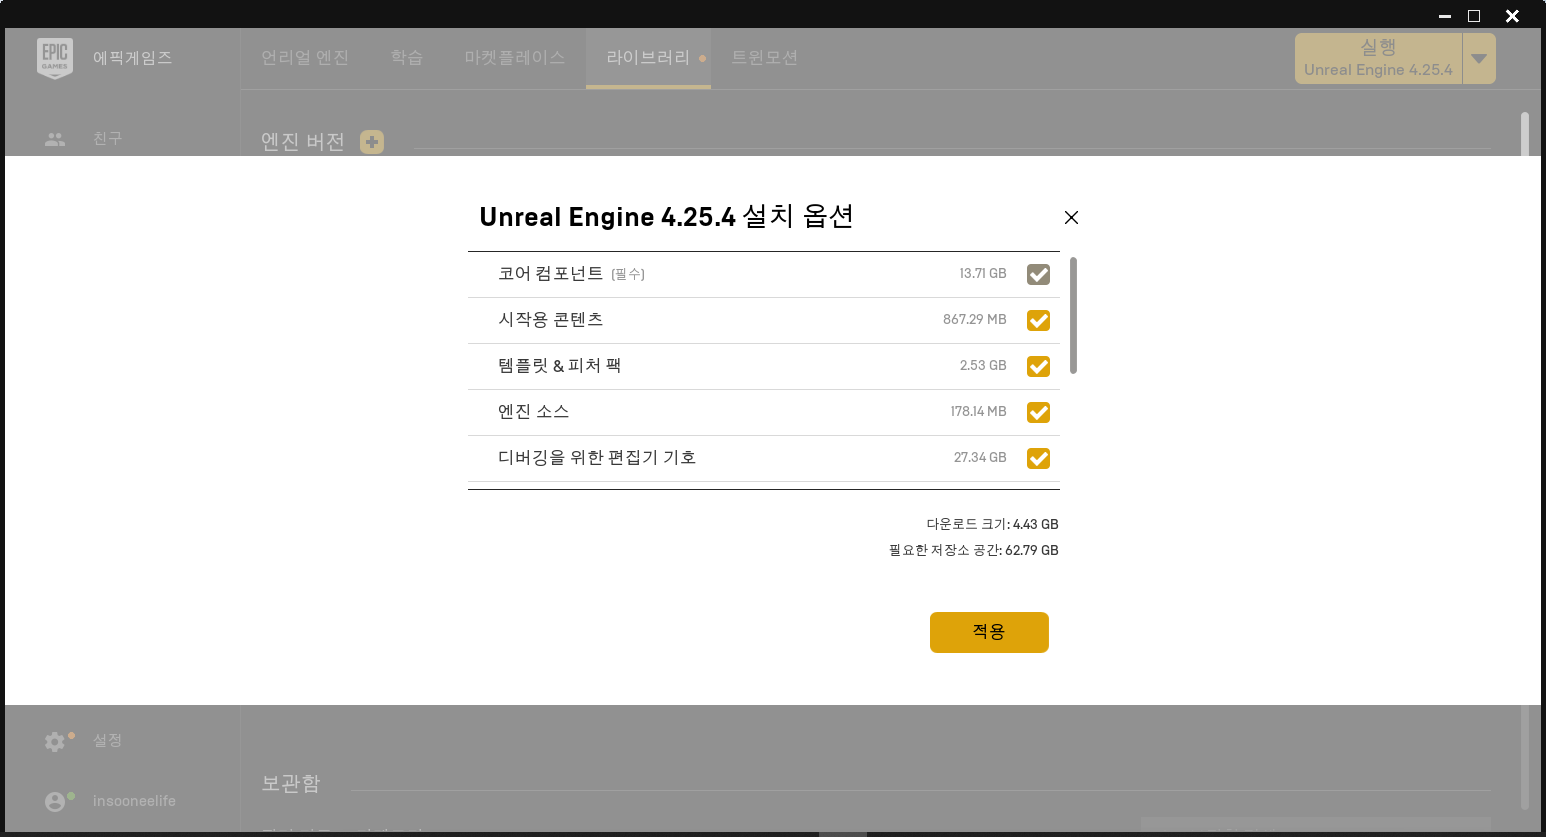Uncheck the 템플릿 & 피처 팩 checkbox
Screen dimensions: 1546x837
tap(1038, 366)
